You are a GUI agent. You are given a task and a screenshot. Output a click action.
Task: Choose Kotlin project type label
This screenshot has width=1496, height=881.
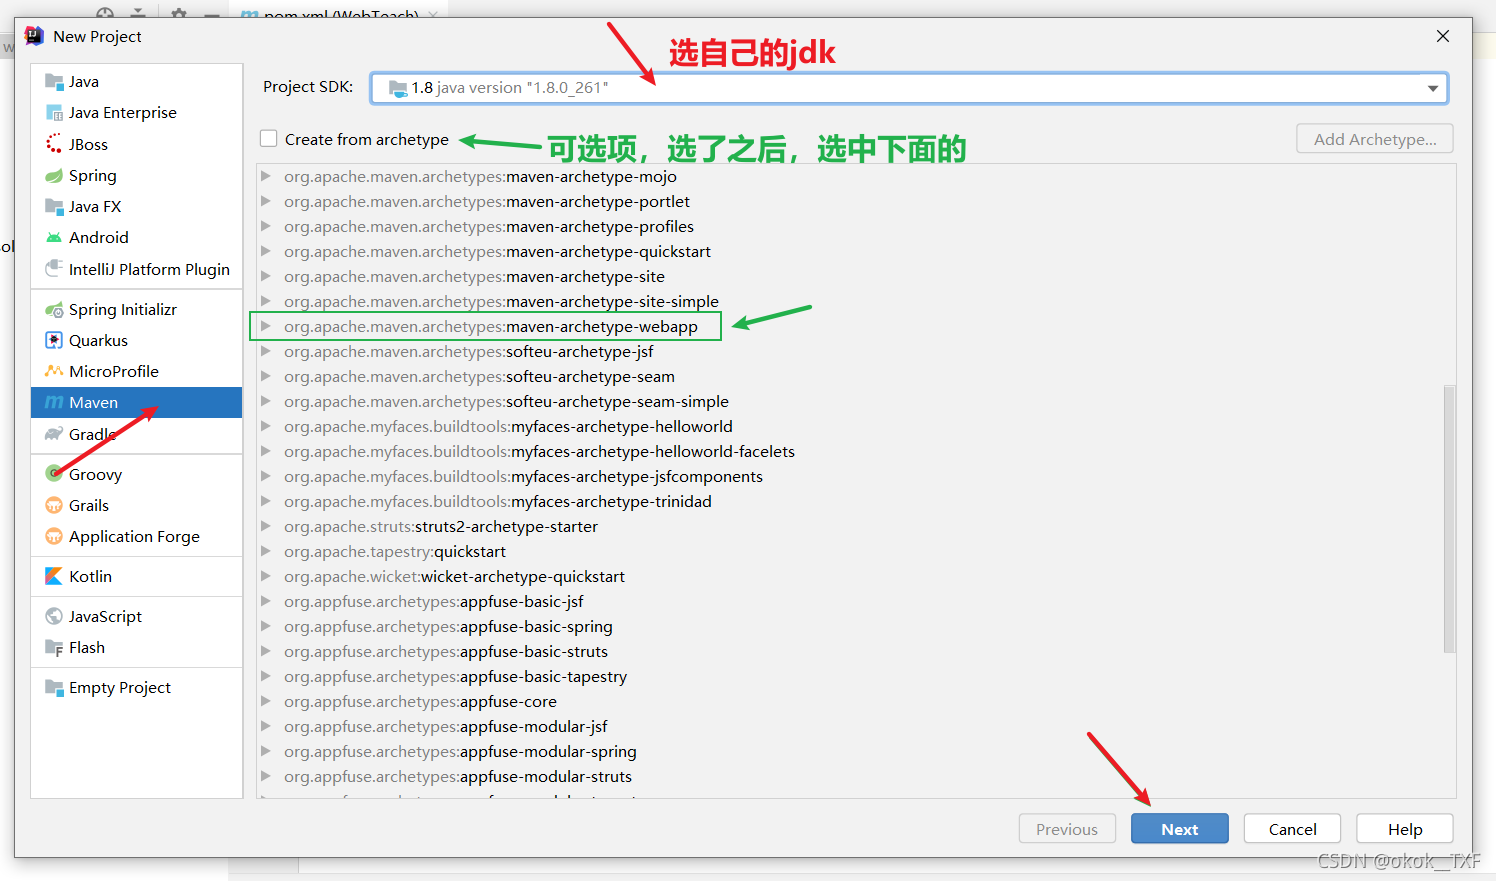tap(91, 577)
